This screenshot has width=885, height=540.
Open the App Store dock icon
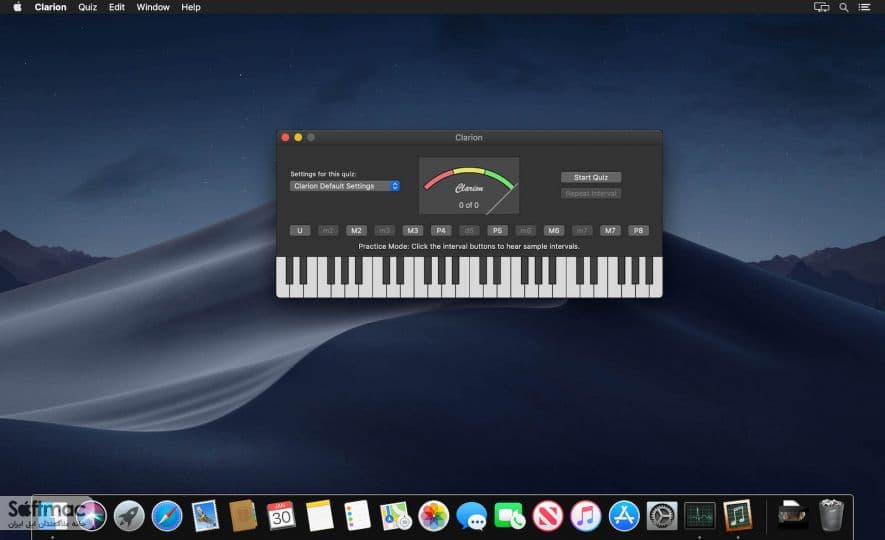click(x=624, y=516)
